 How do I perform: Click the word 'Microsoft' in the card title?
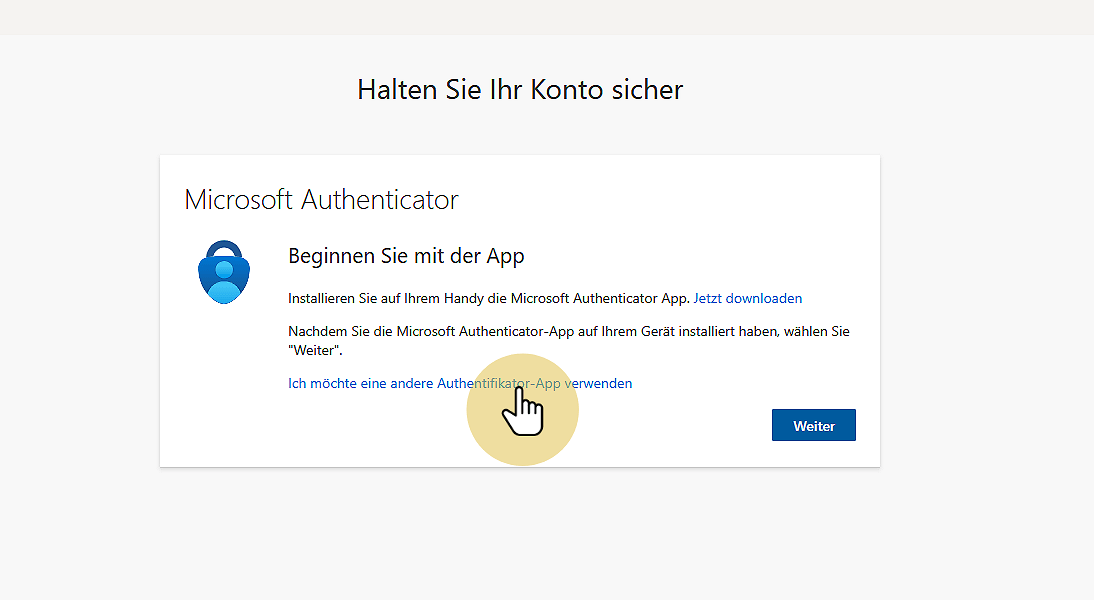click(239, 199)
